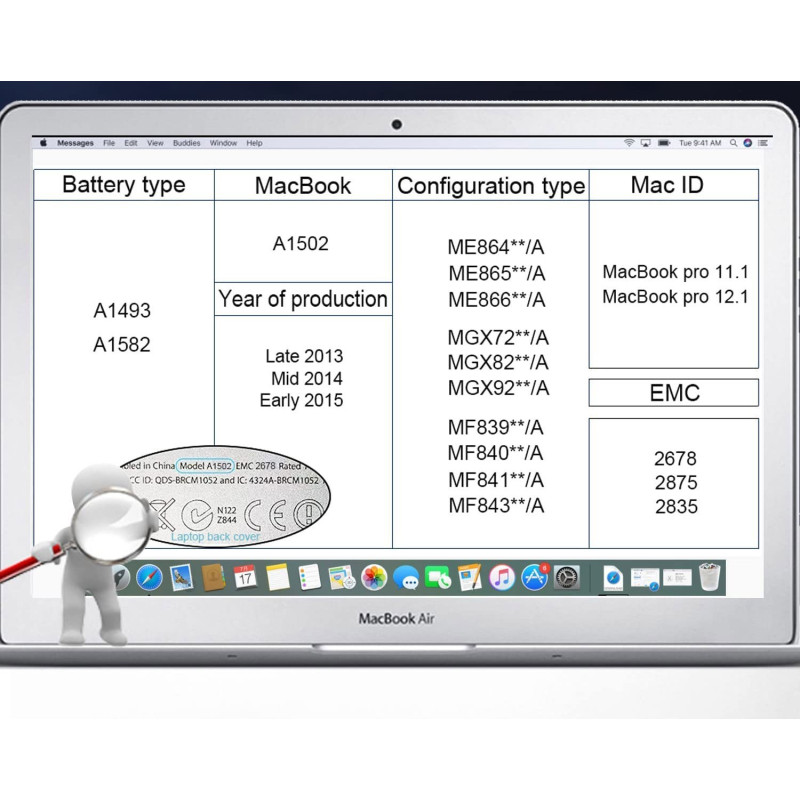Select 'MacBook pro 11.1' text
Screen dimensions: 800x800
click(x=676, y=272)
